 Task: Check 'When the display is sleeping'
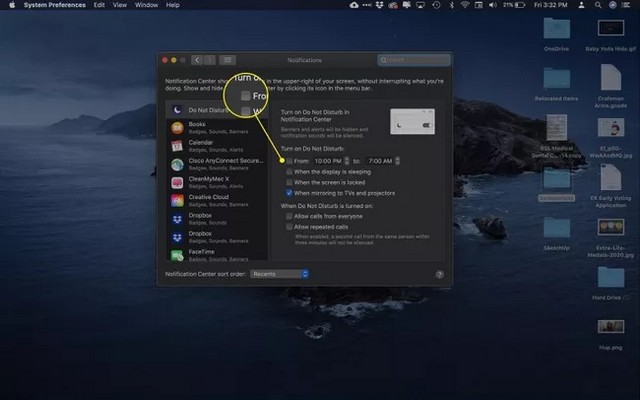click(x=289, y=172)
